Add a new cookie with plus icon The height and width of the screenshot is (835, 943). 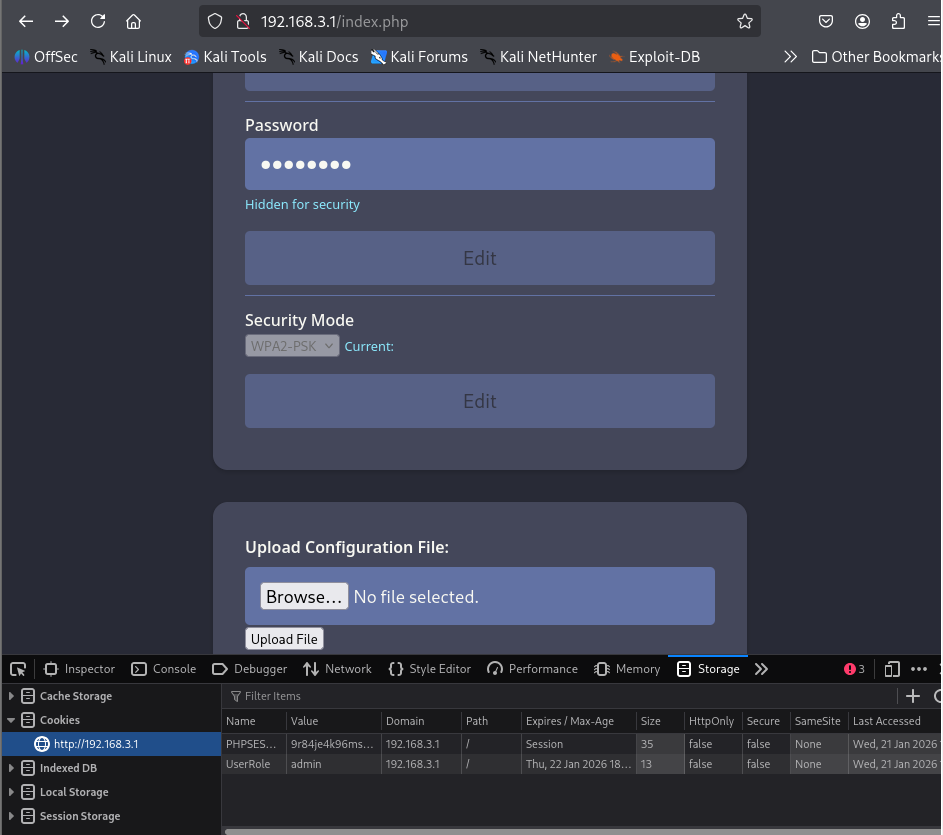[x=912, y=696]
